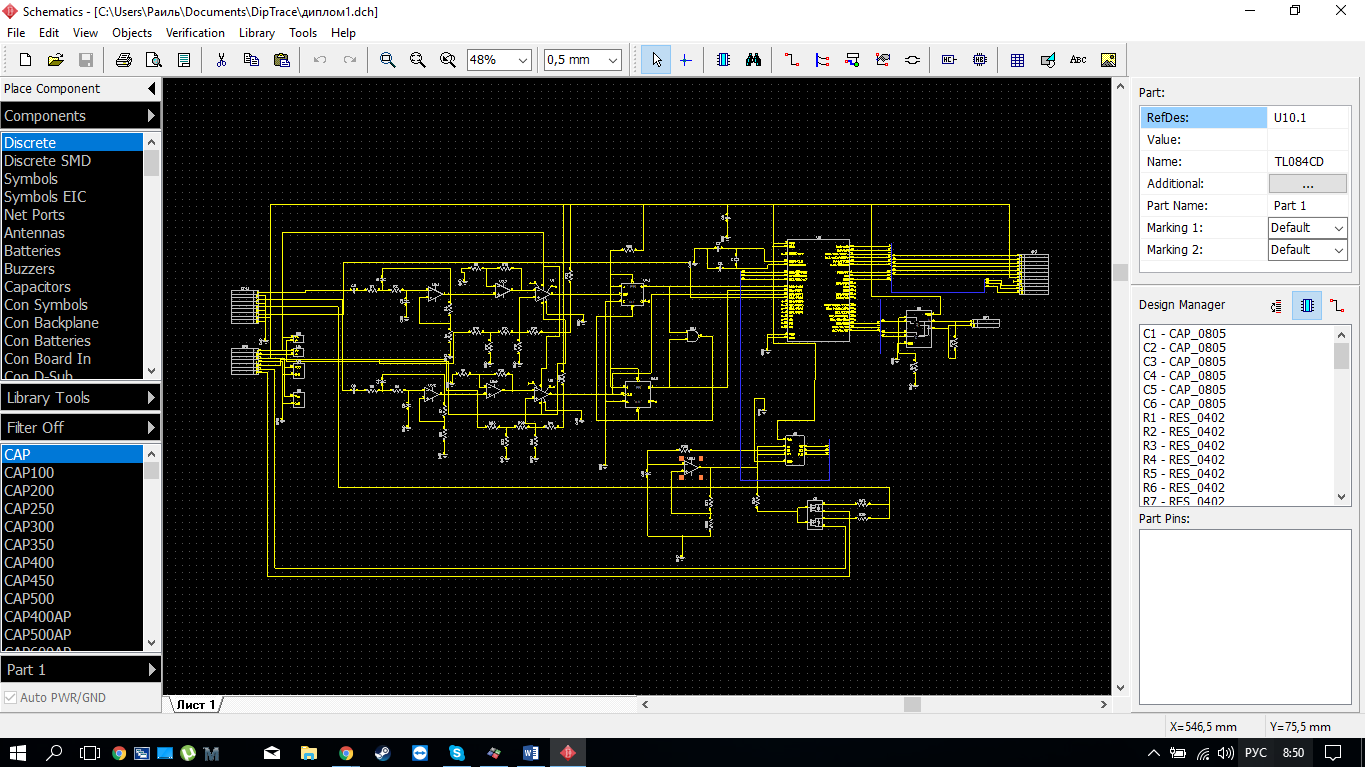Open the Marking 2 dropdown
This screenshot has width=1365, height=767.
1338,250
